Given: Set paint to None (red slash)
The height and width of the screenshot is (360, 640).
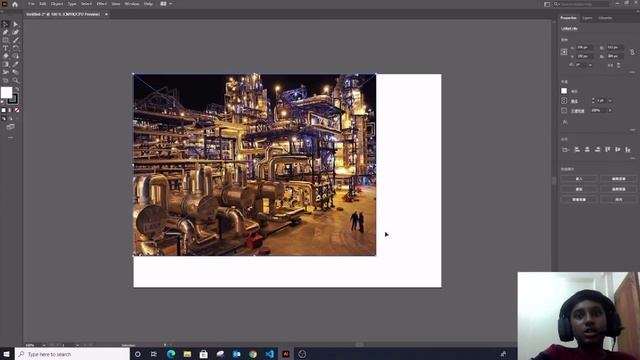Looking at the screenshot, I should point(17,110).
